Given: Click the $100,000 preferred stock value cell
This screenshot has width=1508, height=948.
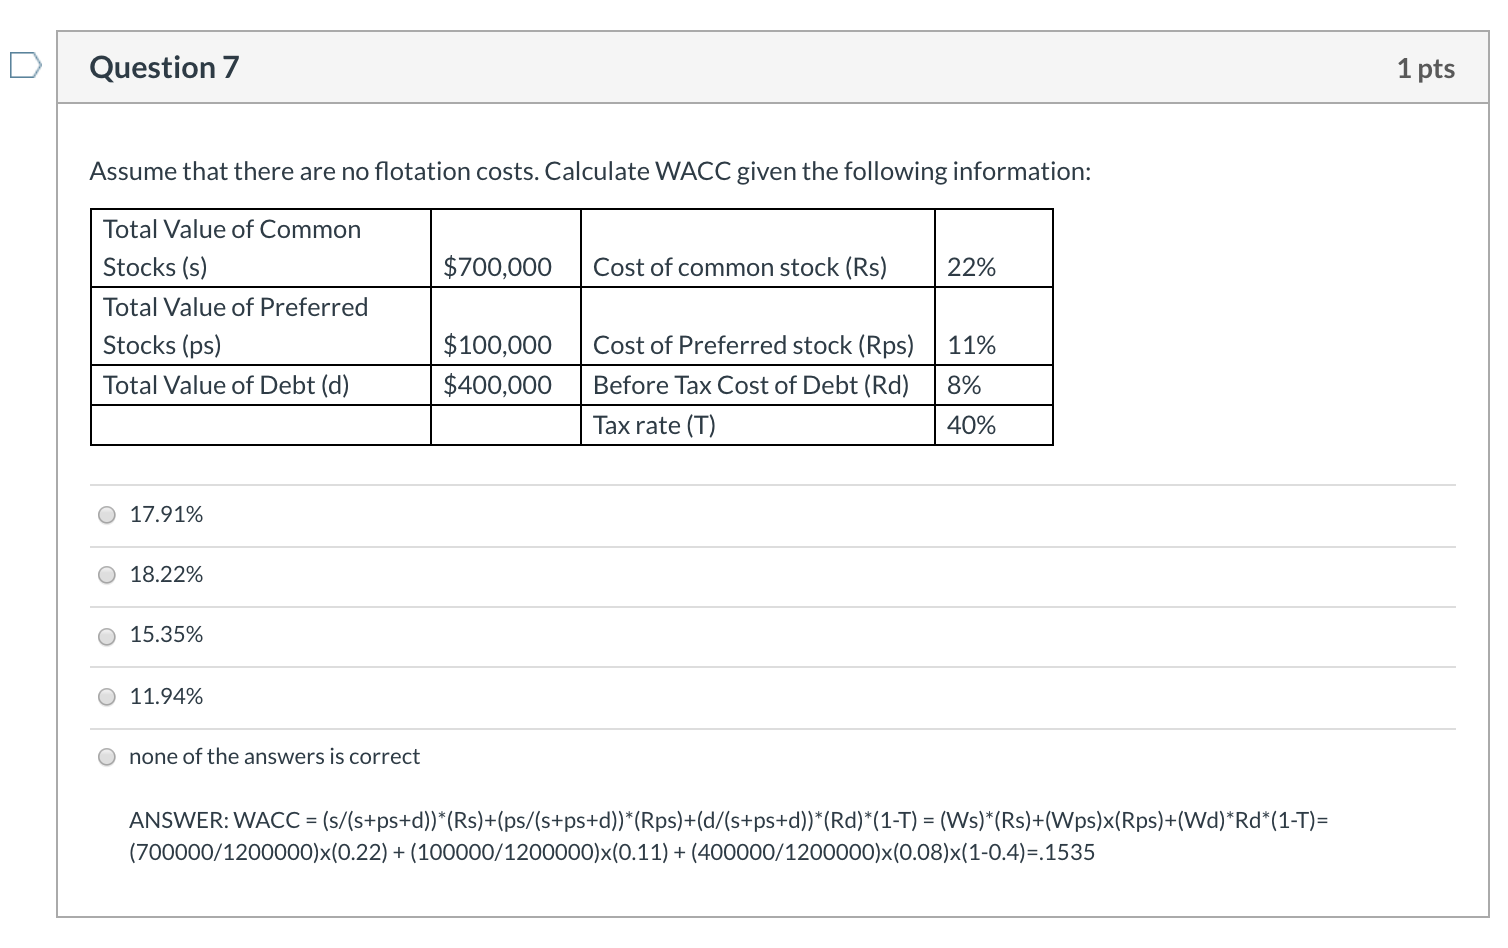Looking at the screenshot, I should pos(497,344).
